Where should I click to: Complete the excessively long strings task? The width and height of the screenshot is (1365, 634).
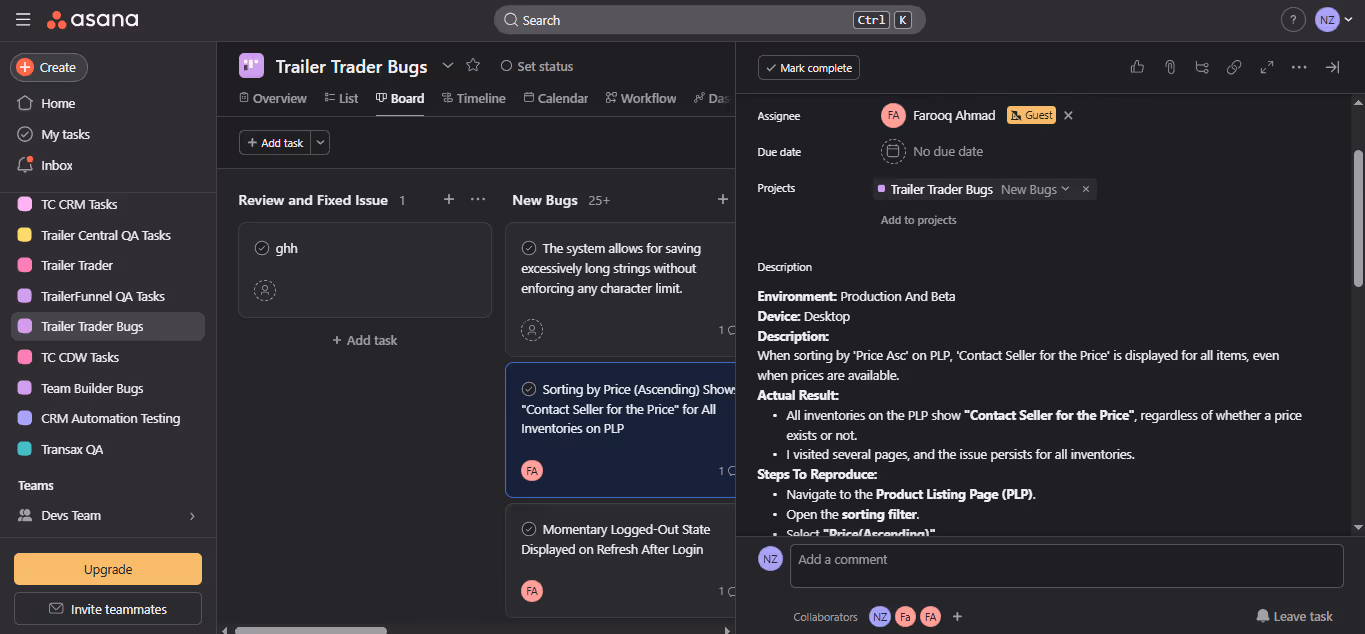pyautogui.click(x=529, y=248)
